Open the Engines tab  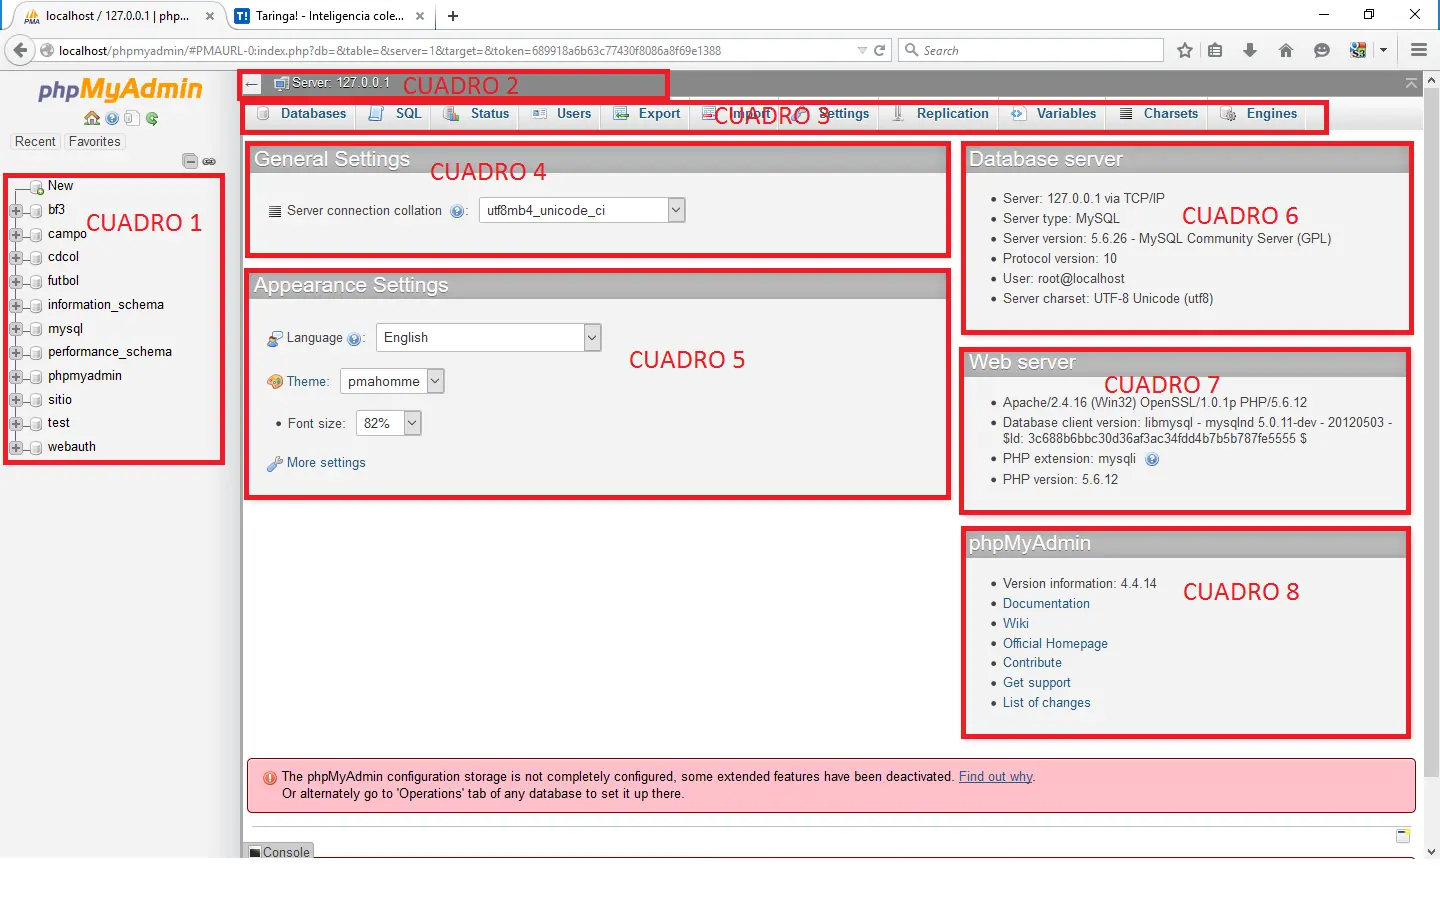1260,114
